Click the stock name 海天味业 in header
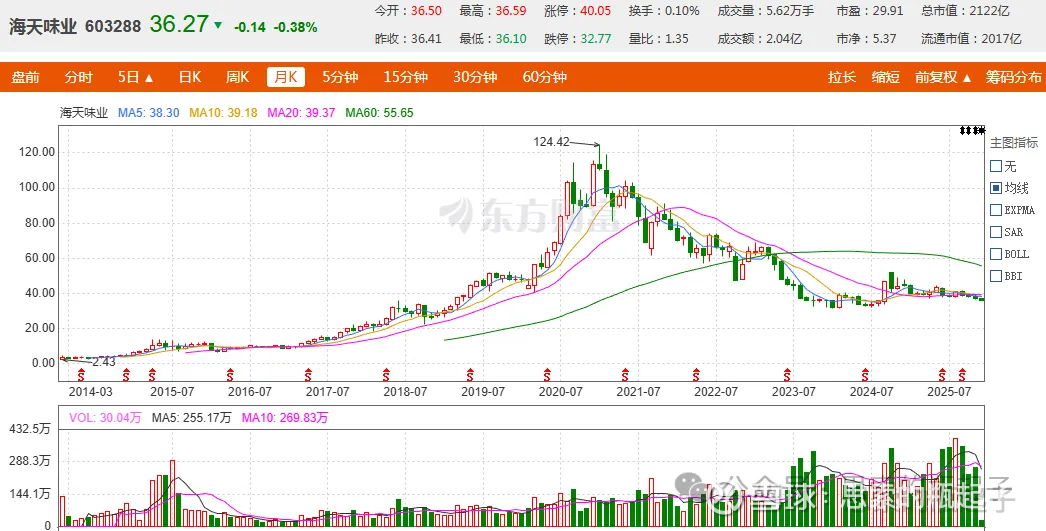The image size is (1046, 531). 43,27
